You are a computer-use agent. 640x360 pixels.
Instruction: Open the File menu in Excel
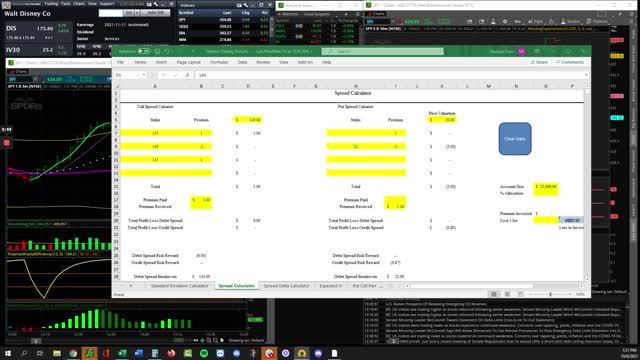point(120,62)
